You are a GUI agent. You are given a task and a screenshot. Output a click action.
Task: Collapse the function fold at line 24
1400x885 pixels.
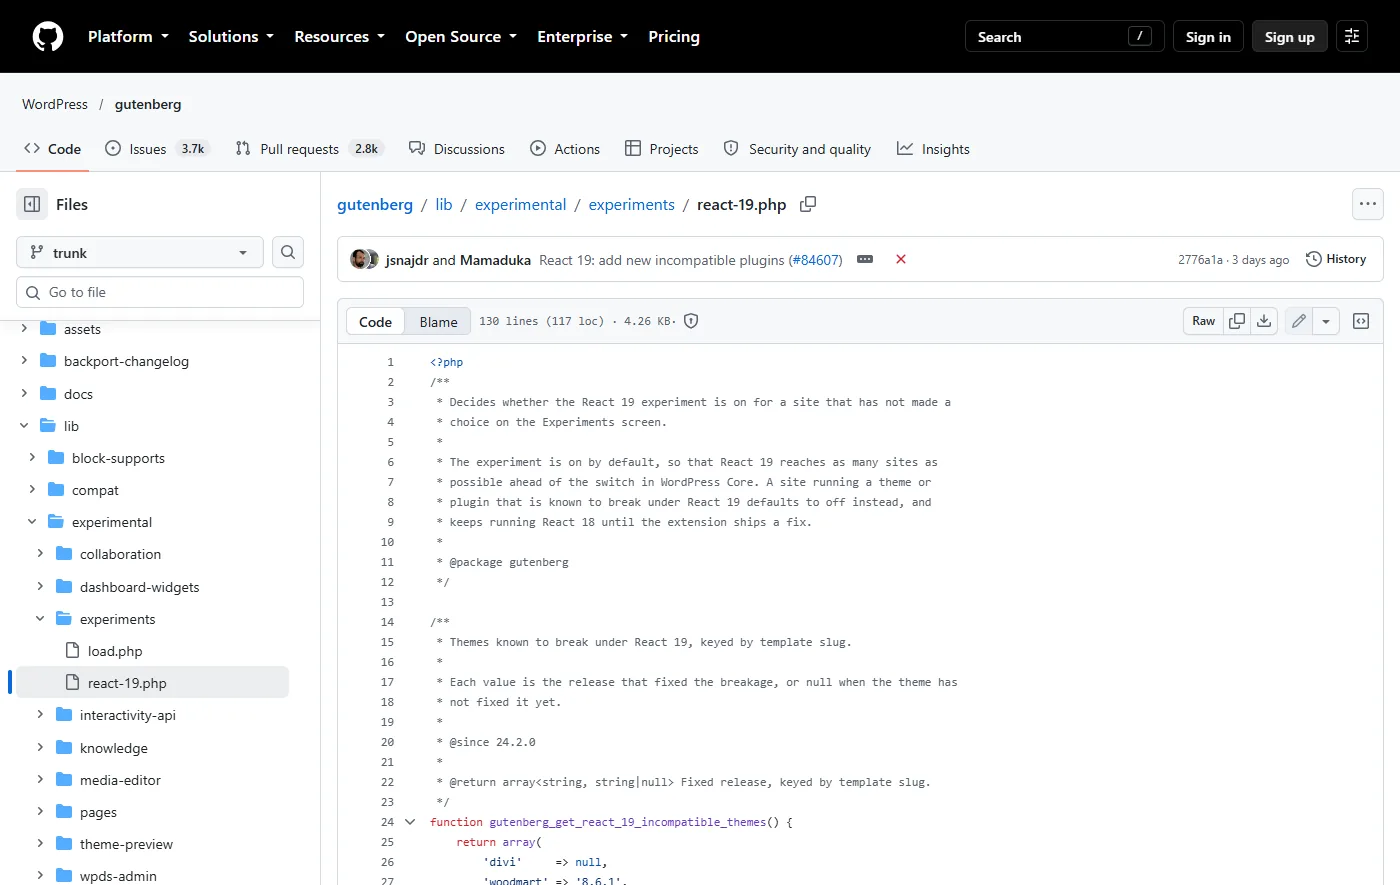tap(410, 822)
